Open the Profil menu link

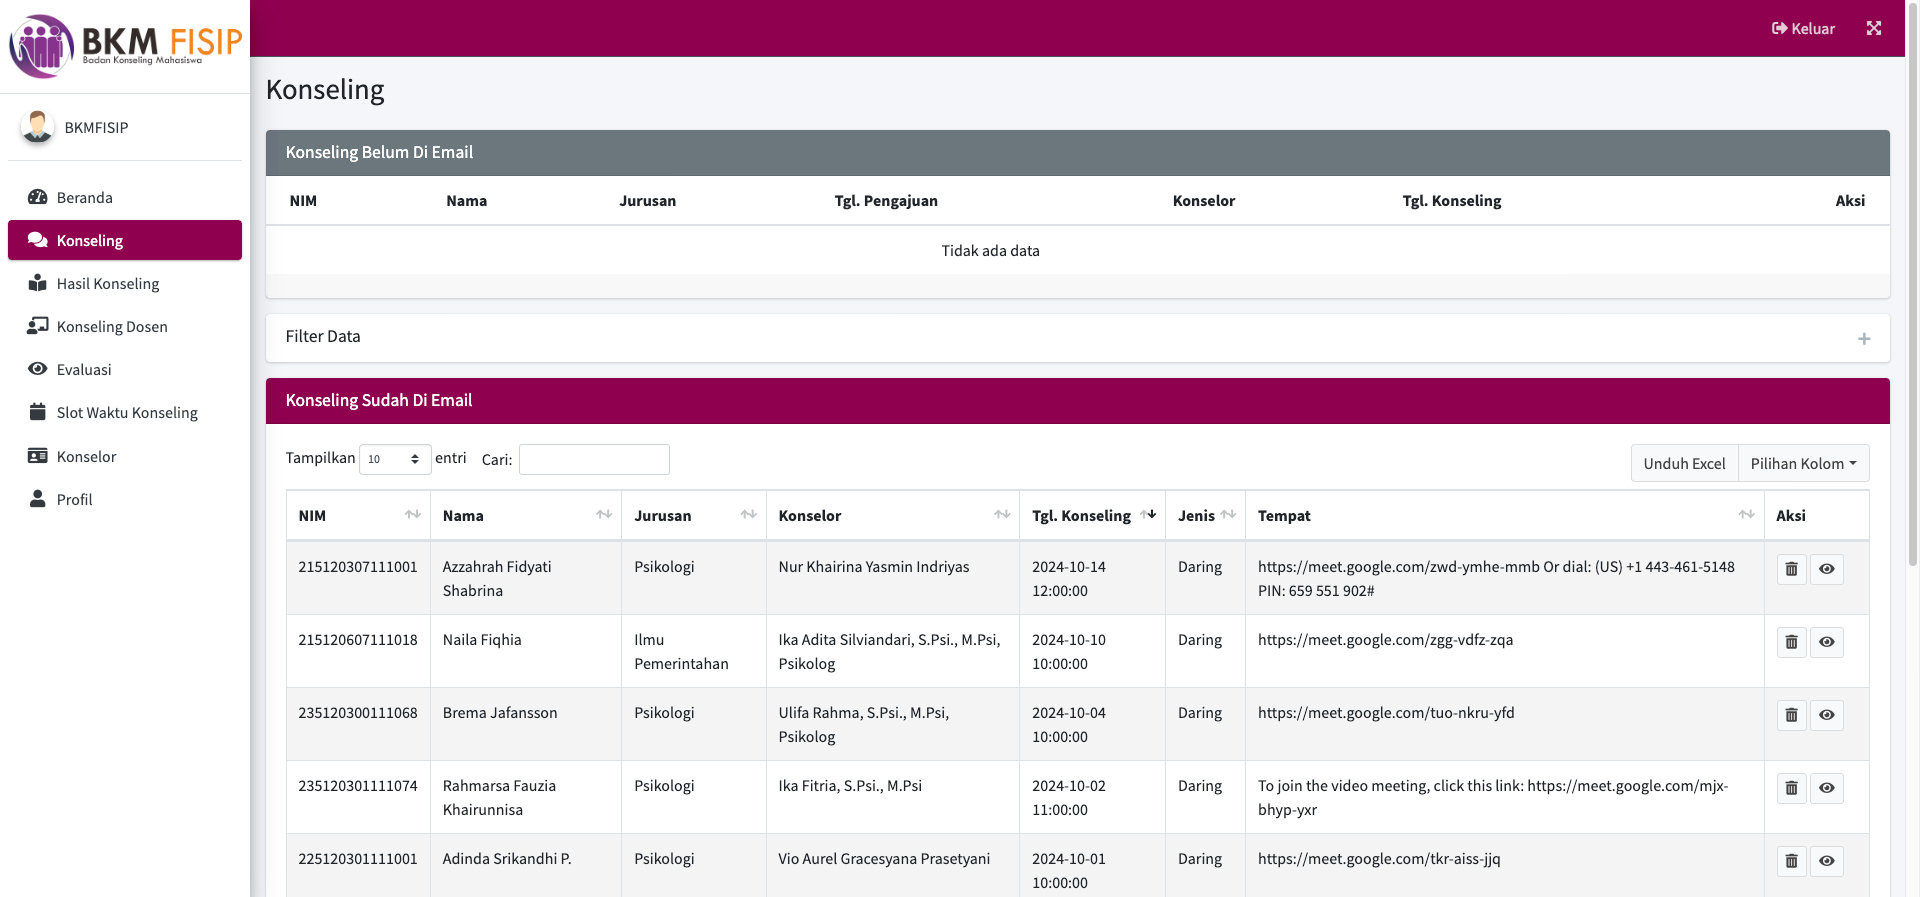click(x=125, y=499)
